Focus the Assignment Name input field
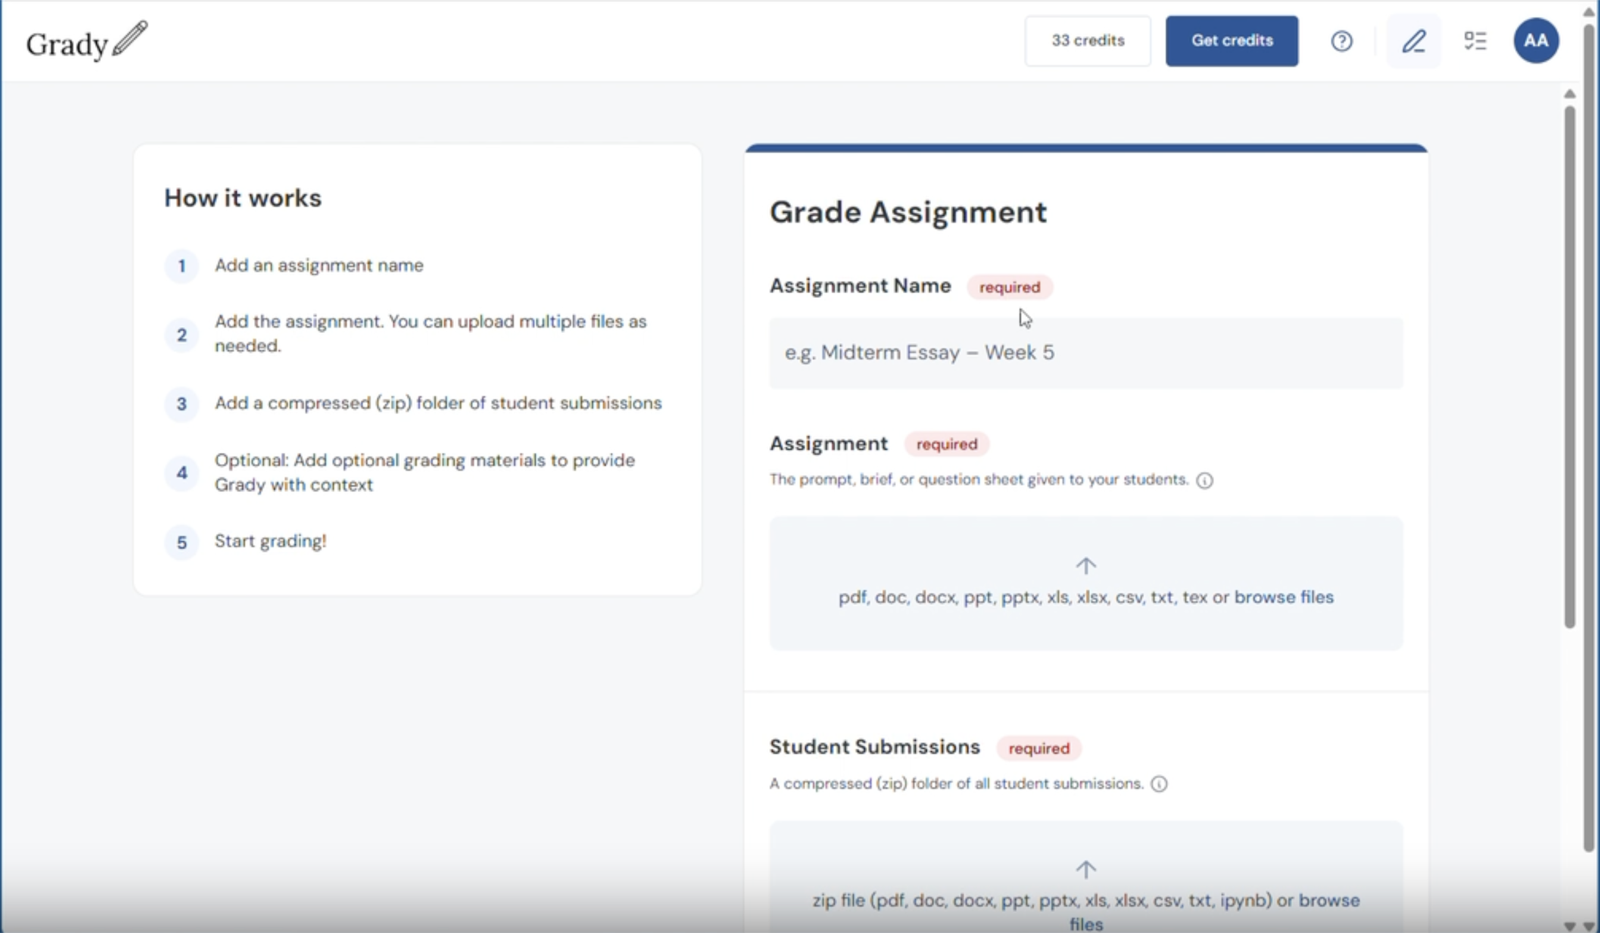Viewport: 1600px width, 933px height. (x=1086, y=353)
